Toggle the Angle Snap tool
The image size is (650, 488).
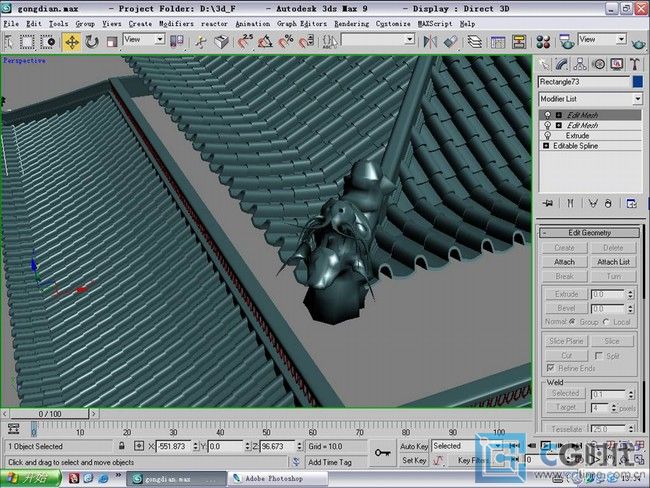pyautogui.click(x=265, y=41)
